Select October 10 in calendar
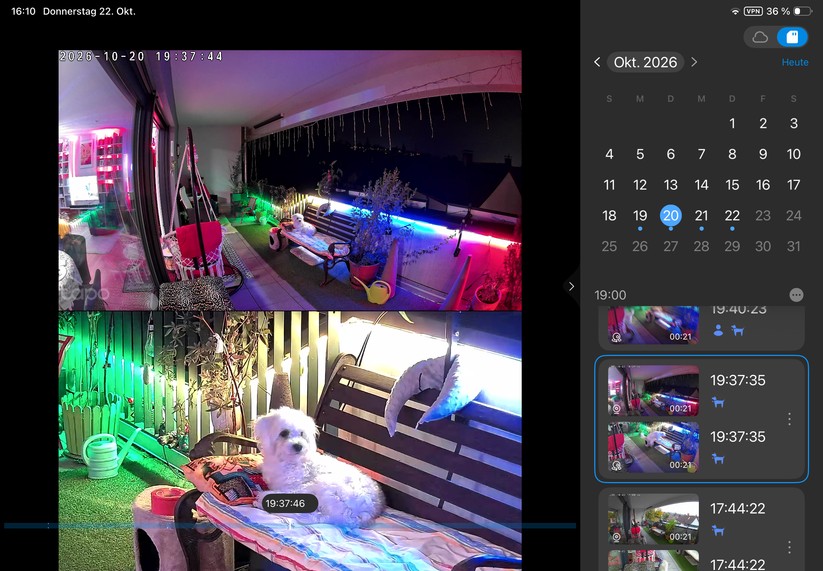This screenshot has width=823, height=571. (794, 154)
